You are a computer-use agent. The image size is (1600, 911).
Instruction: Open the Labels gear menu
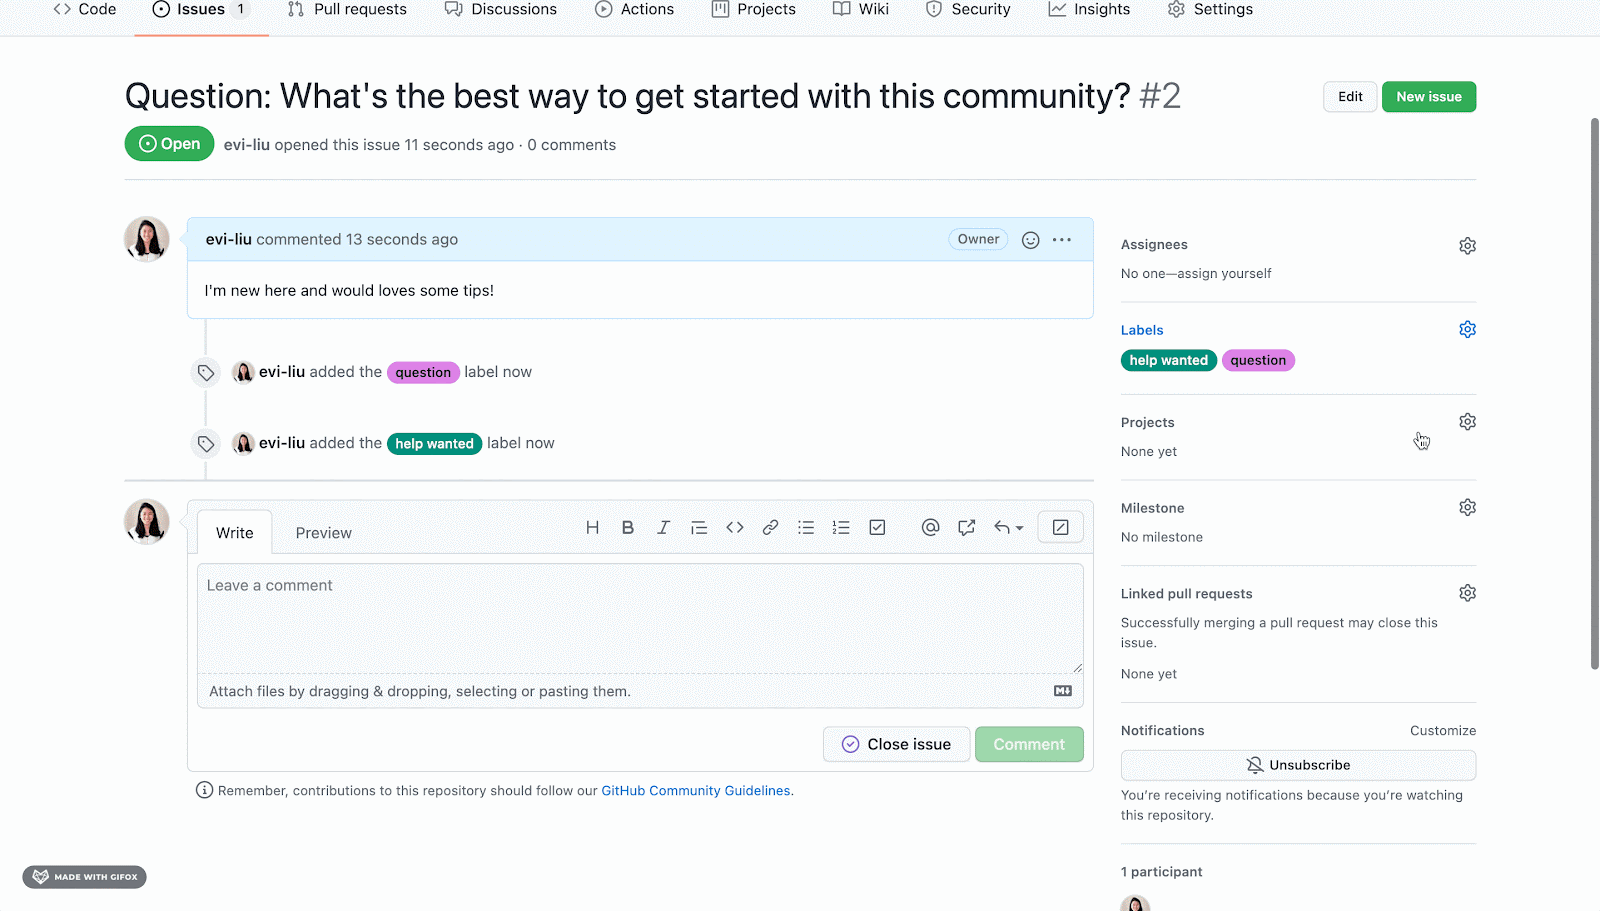click(1467, 330)
